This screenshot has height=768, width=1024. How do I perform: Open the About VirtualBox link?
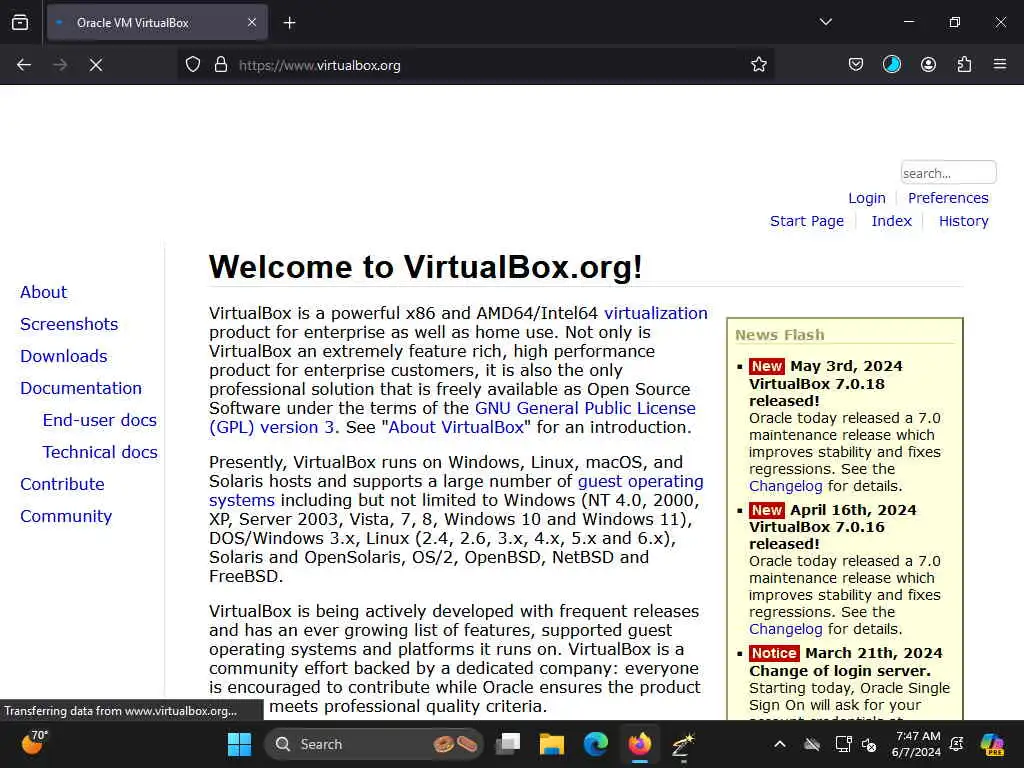[x=456, y=427]
